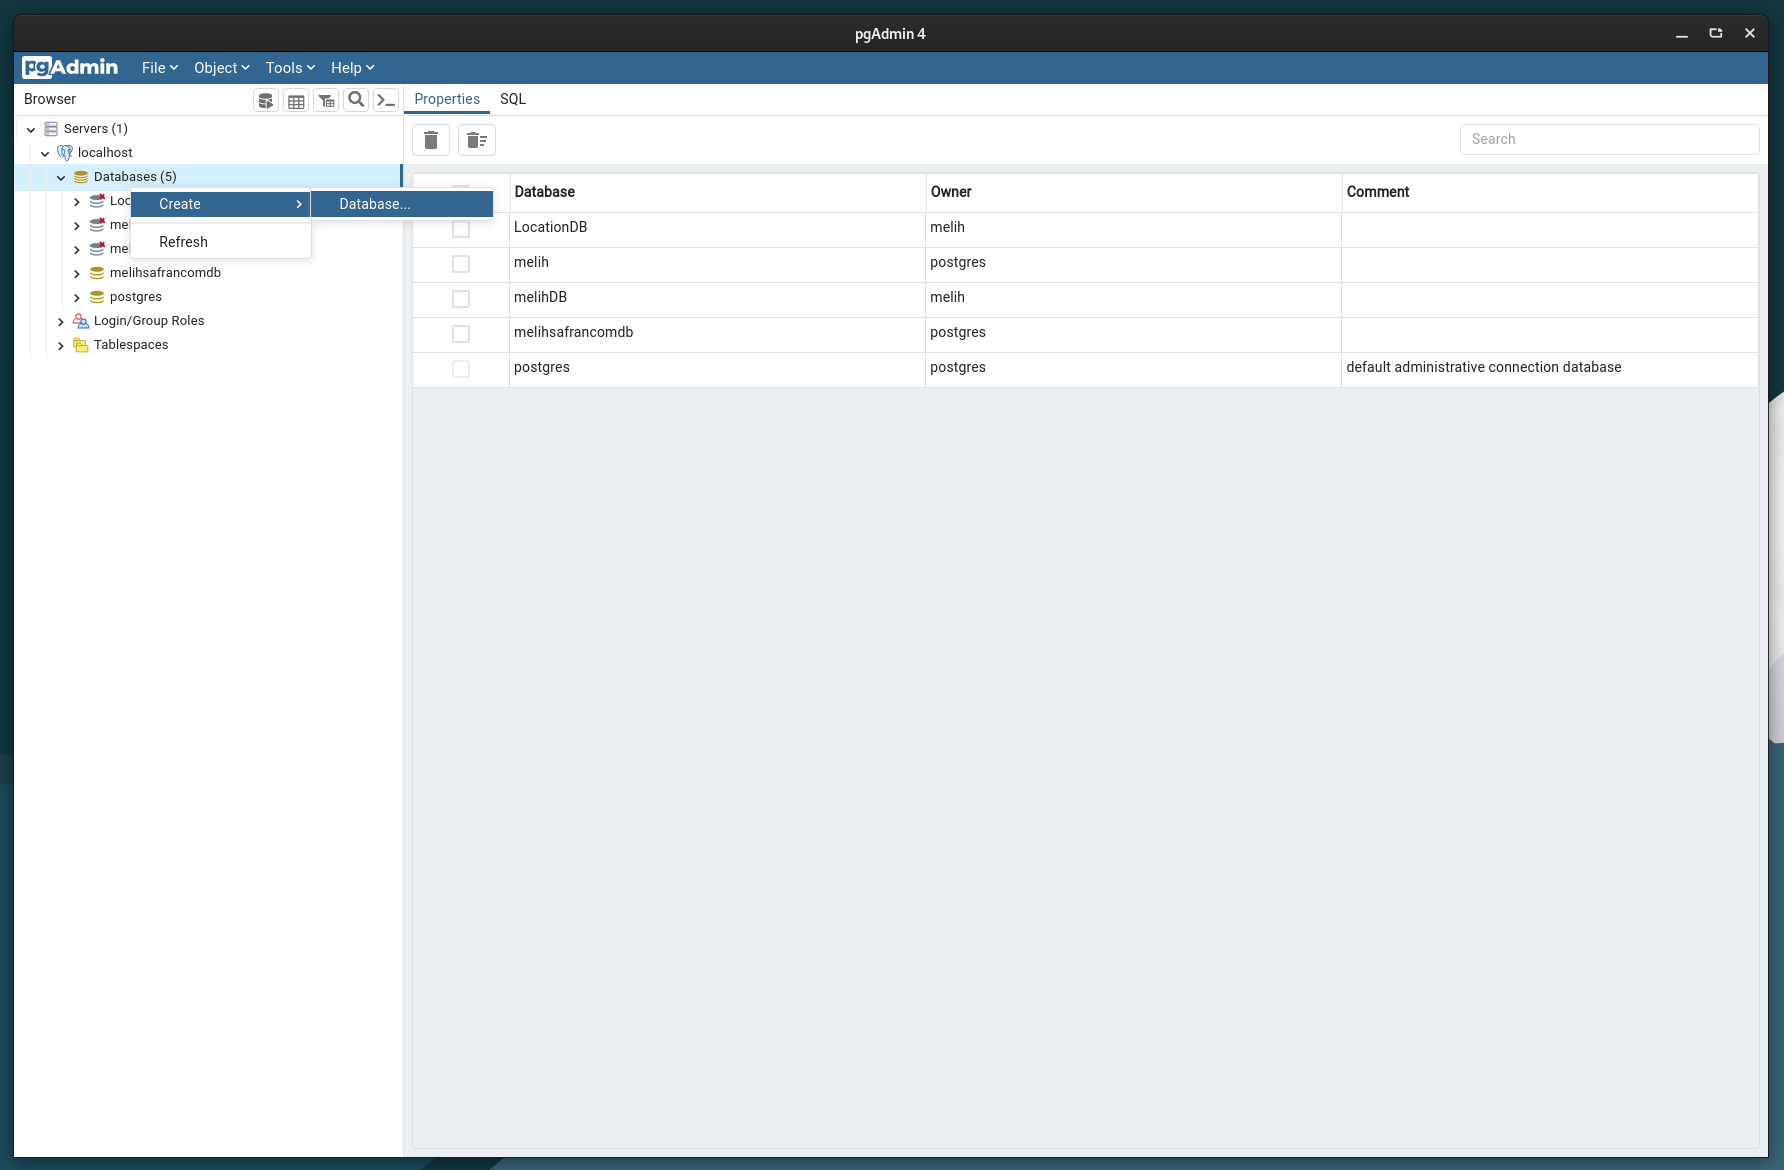The height and width of the screenshot is (1170, 1784).
Task: Select Tablespaces tree item
Action: point(131,345)
